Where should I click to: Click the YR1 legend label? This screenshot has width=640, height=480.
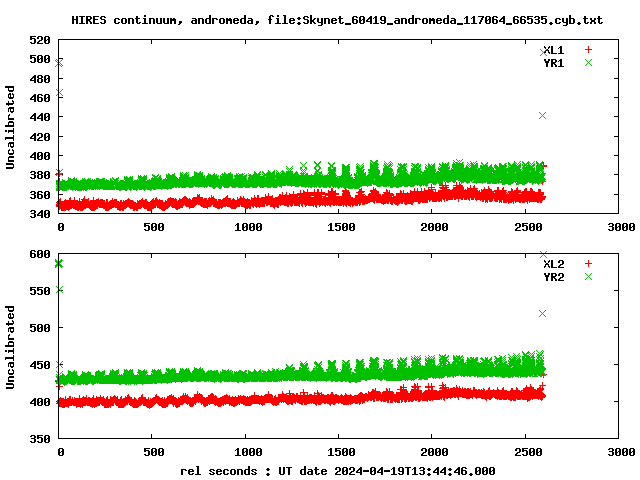[554, 63]
